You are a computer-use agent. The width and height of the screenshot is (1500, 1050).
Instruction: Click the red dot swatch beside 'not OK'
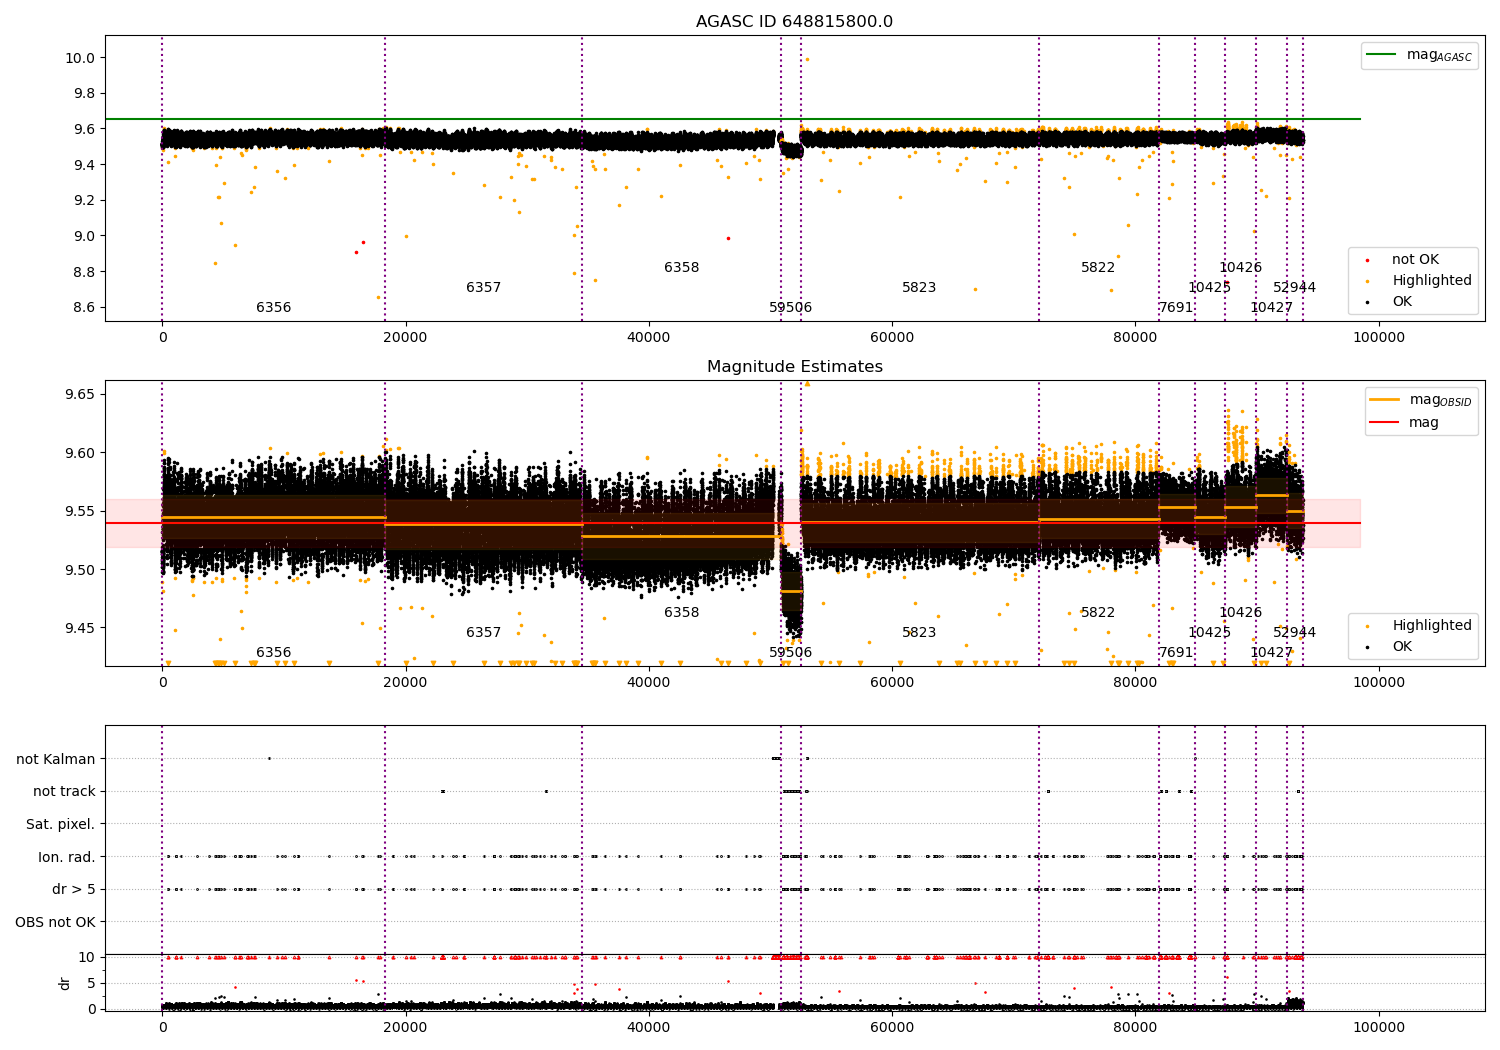click(x=1367, y=261)
